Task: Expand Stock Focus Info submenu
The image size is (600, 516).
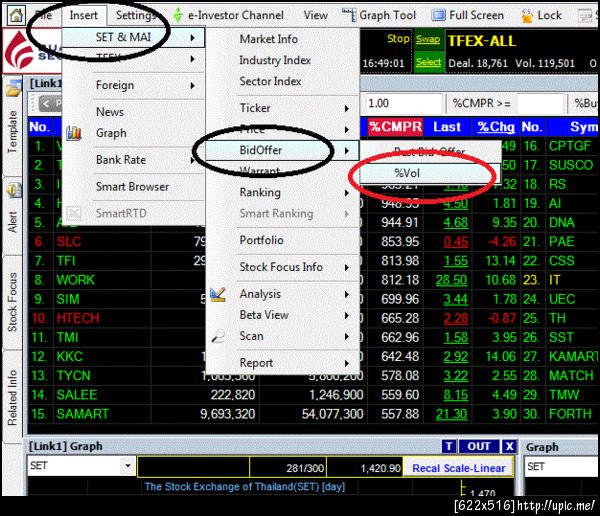Action: pos(346,267)
